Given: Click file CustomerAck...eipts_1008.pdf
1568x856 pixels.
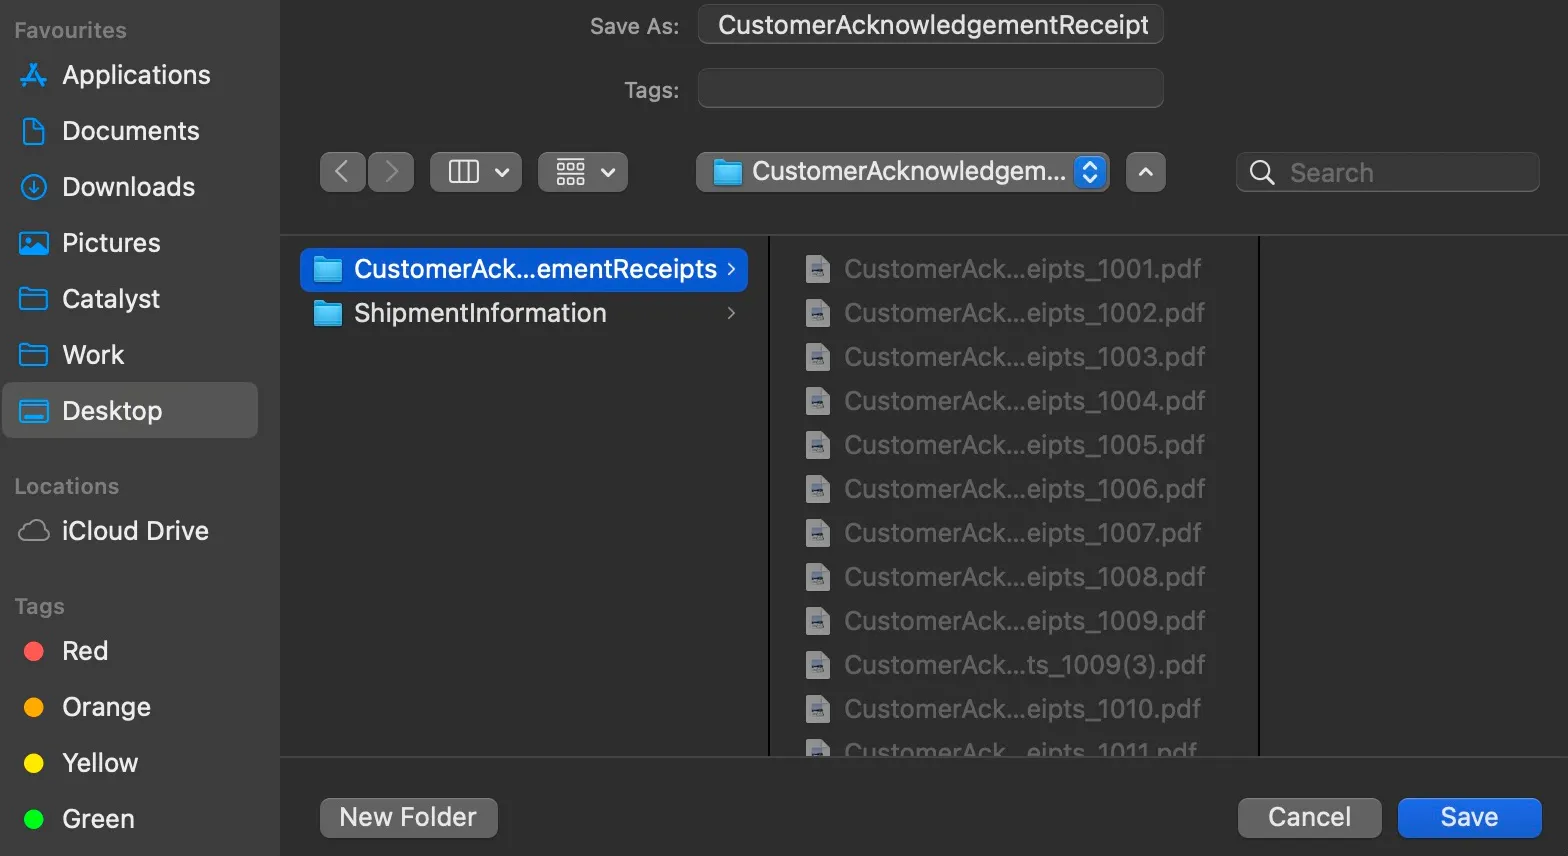Looking at the screenshot, I should (1014, 577).
